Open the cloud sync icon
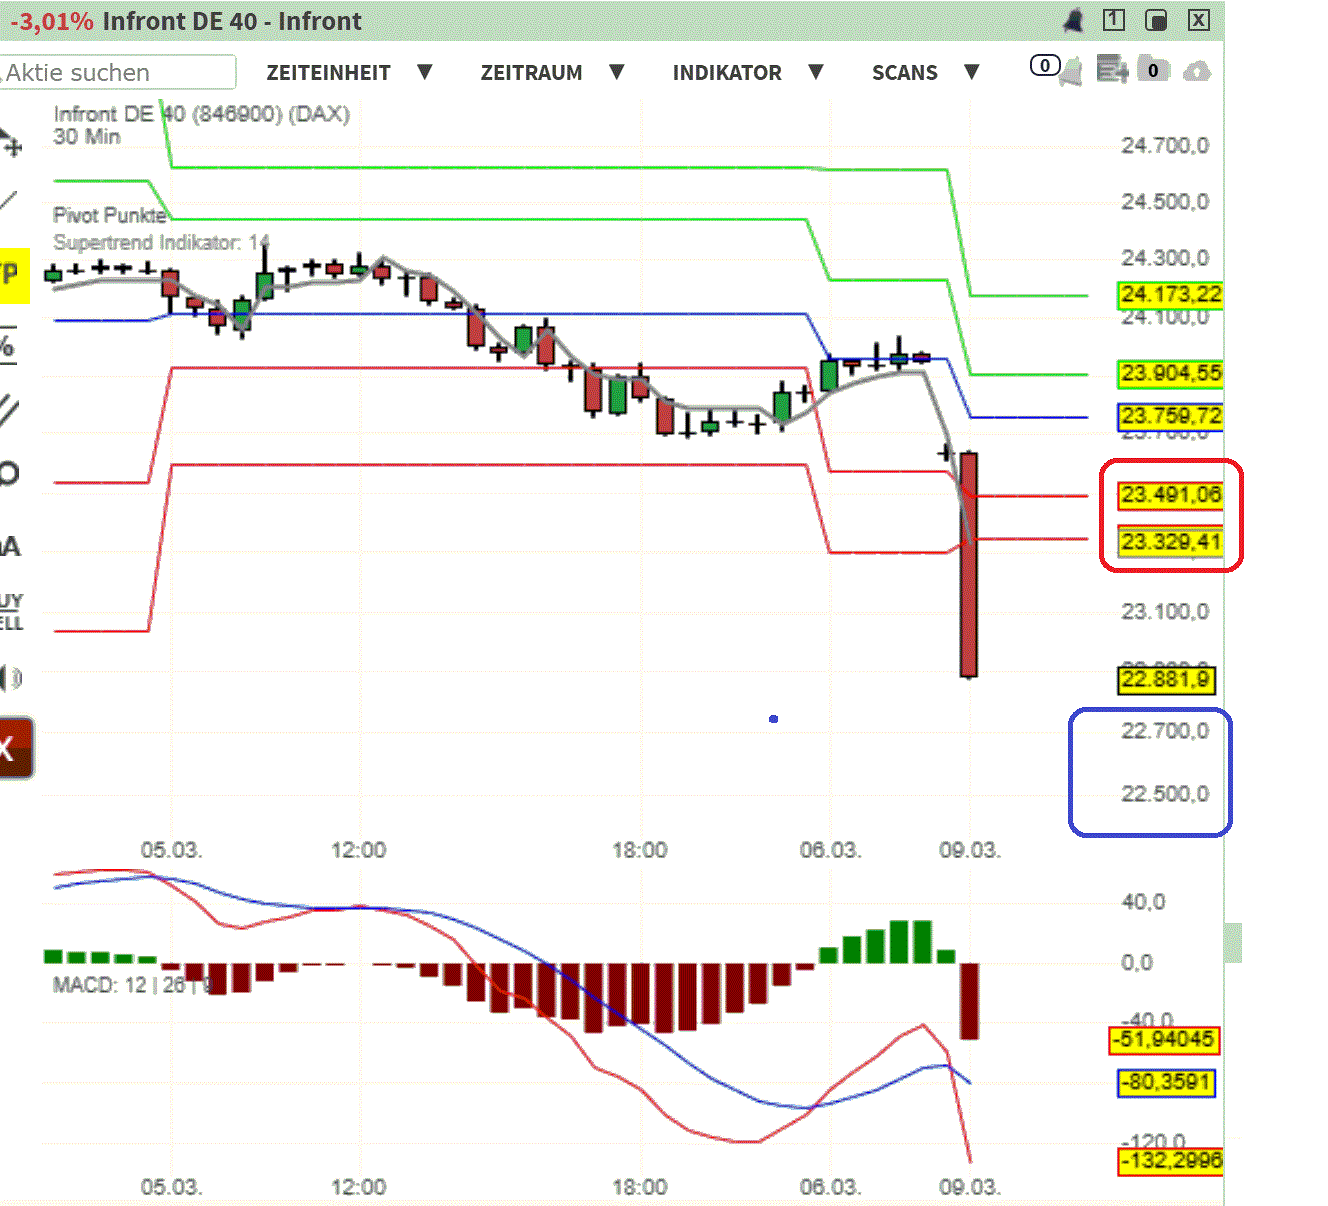Image resolution: width=1328 pixels, height=1206 pixels. (x=1197, y=71)
